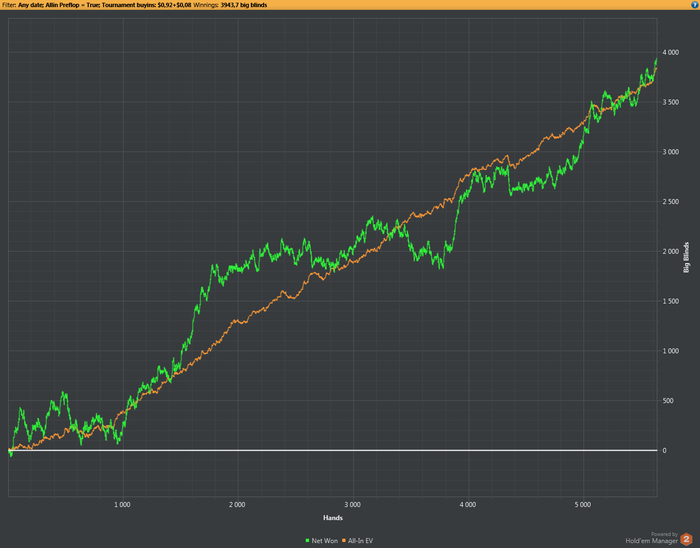Viewport: 700px width, 548px height.
Task: Click the 4 000 hands x-axis label
Action: 467,505
